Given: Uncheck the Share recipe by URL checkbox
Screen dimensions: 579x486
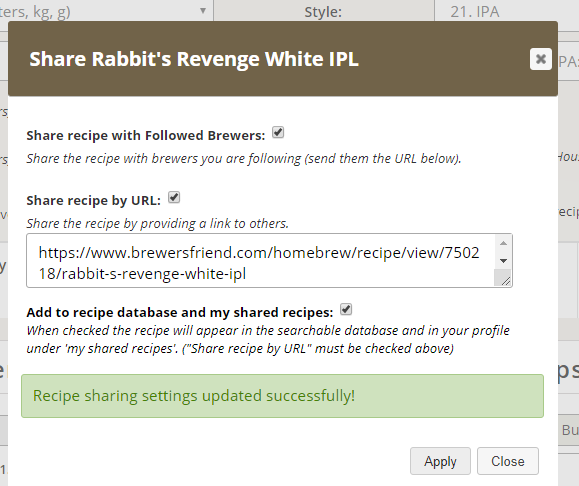Looking at the screenshot, I should [x=174, y=198].
